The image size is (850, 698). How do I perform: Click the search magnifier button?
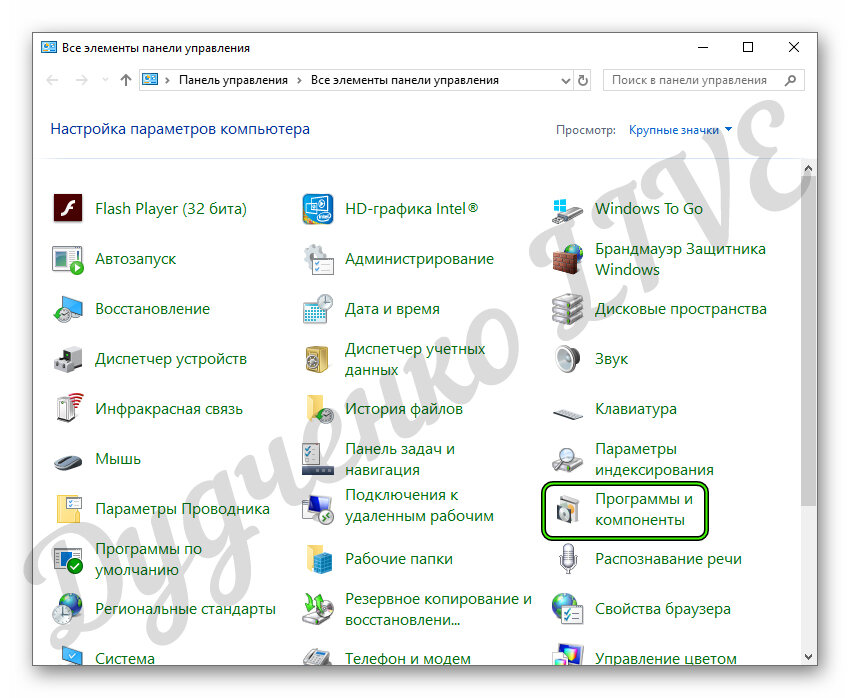pyautogui.click(x=790, y=80)
